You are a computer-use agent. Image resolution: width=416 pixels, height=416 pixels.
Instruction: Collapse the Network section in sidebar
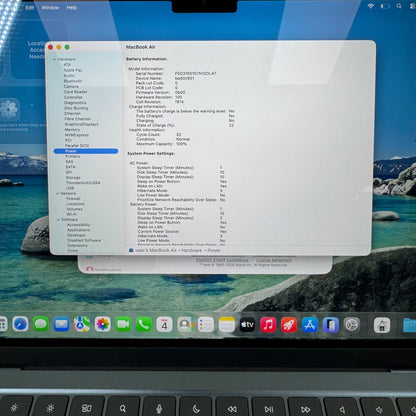[x=58, y=193]
